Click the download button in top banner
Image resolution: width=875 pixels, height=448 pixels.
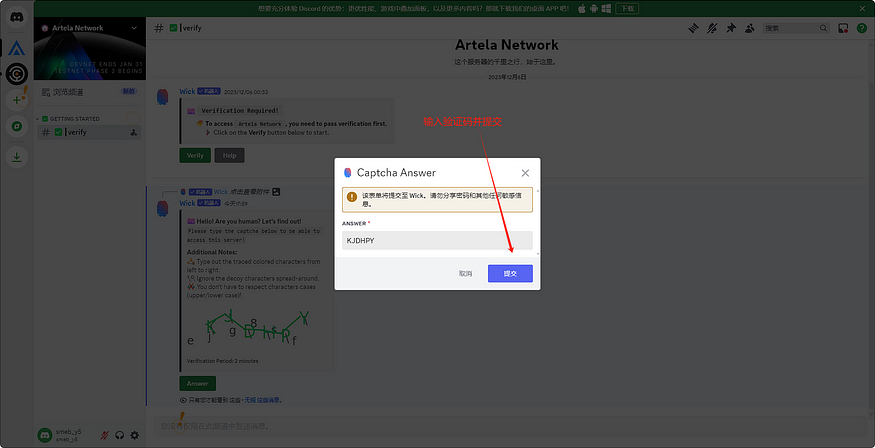pos(627,8)
